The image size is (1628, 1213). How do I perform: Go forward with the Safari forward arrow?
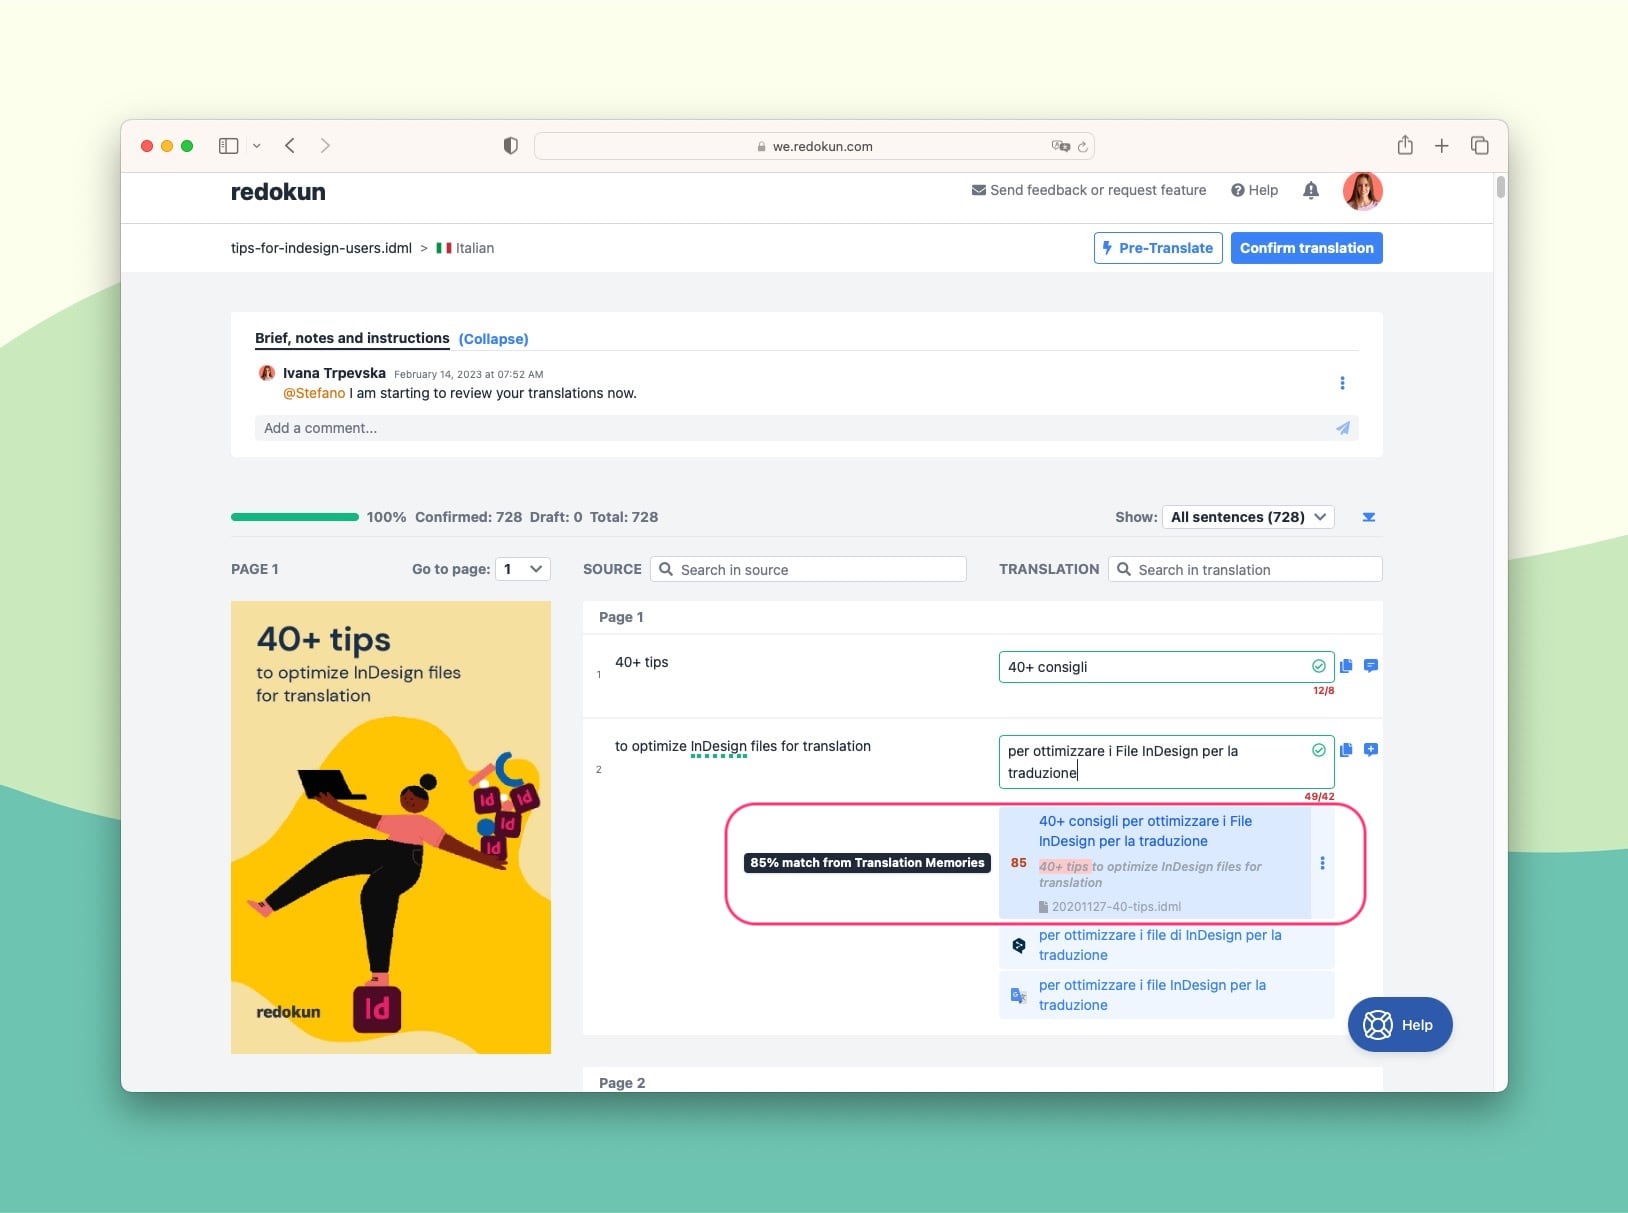pos(325,146)
